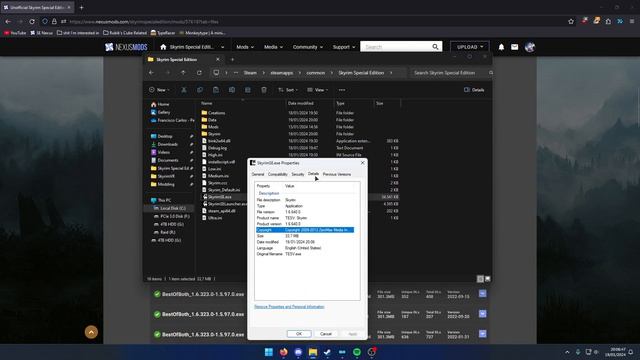Refresh the File Explorer folder view

[199, 73]
